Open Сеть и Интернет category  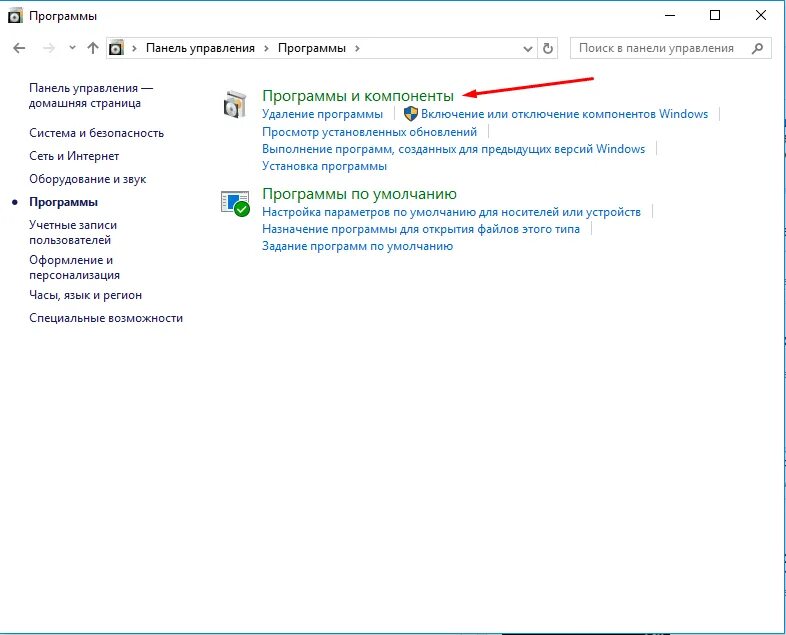74,156
